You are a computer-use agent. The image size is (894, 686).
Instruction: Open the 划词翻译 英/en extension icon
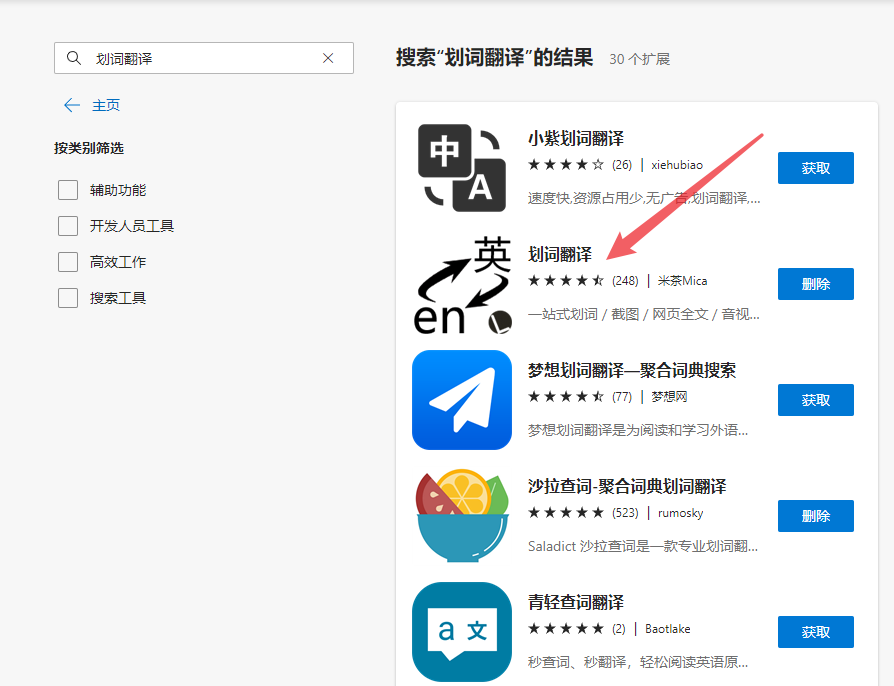point(462,284)
